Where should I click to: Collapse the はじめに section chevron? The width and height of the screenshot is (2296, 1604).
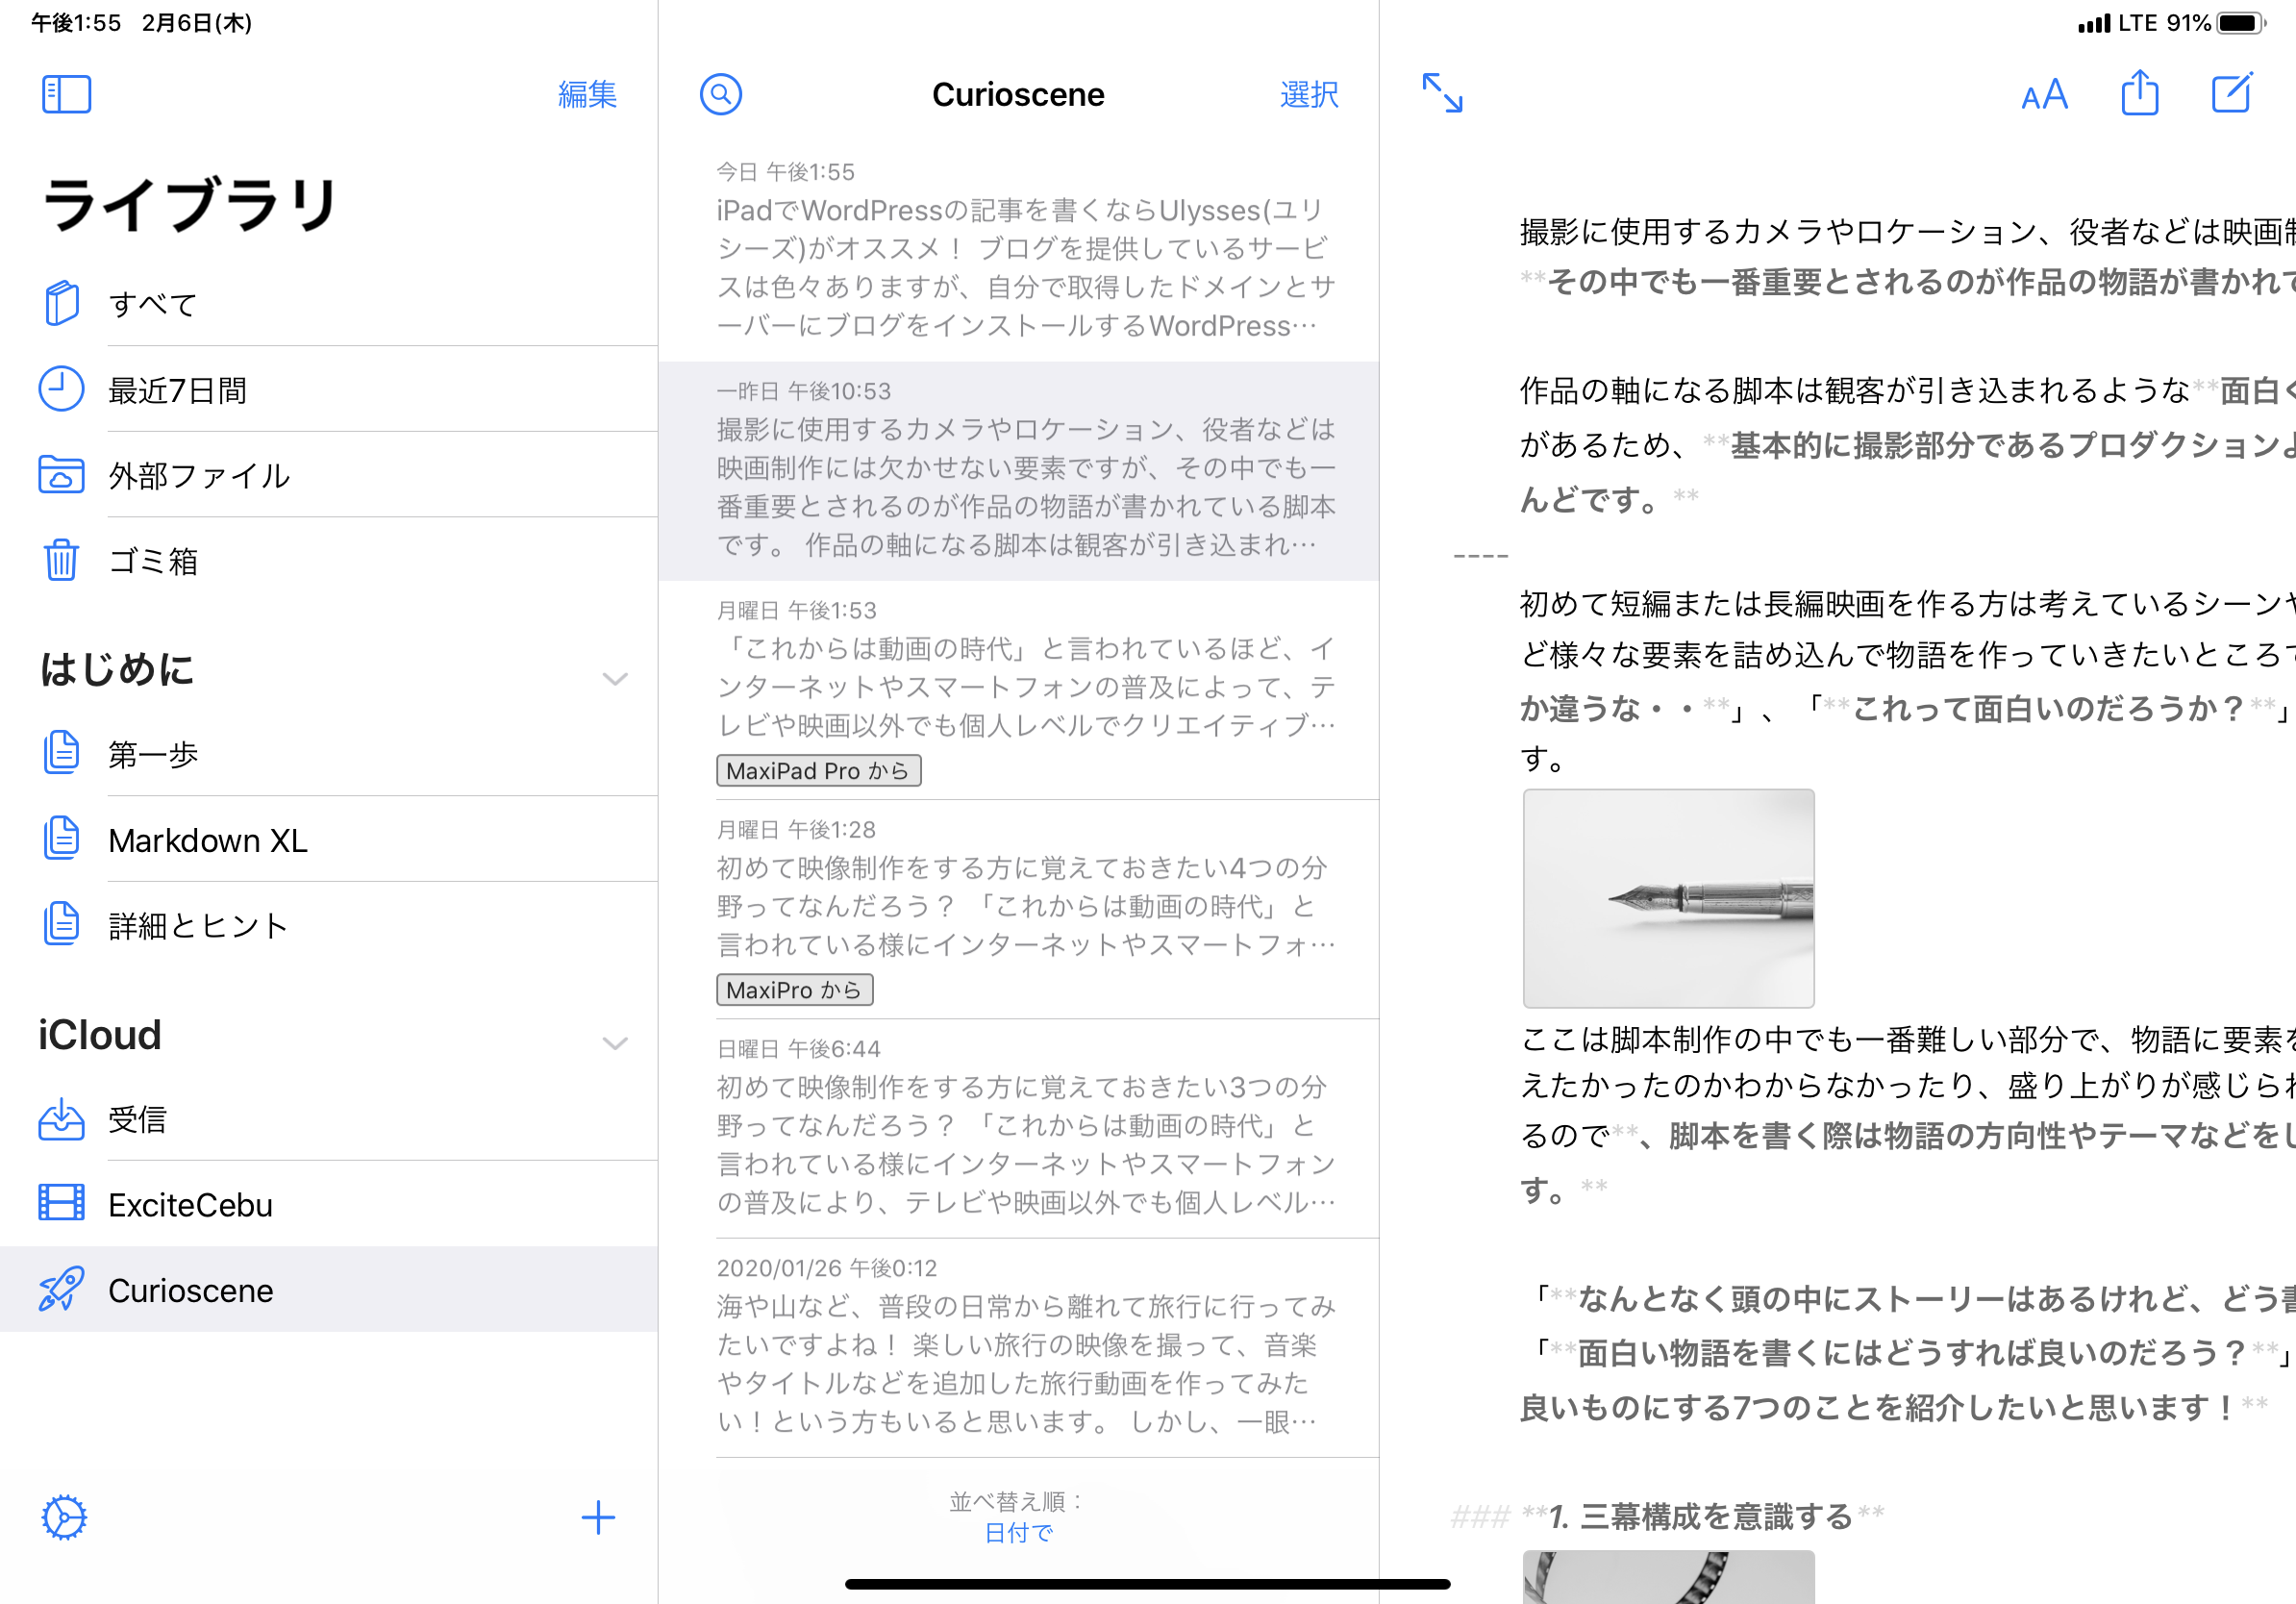pos(615,678)
